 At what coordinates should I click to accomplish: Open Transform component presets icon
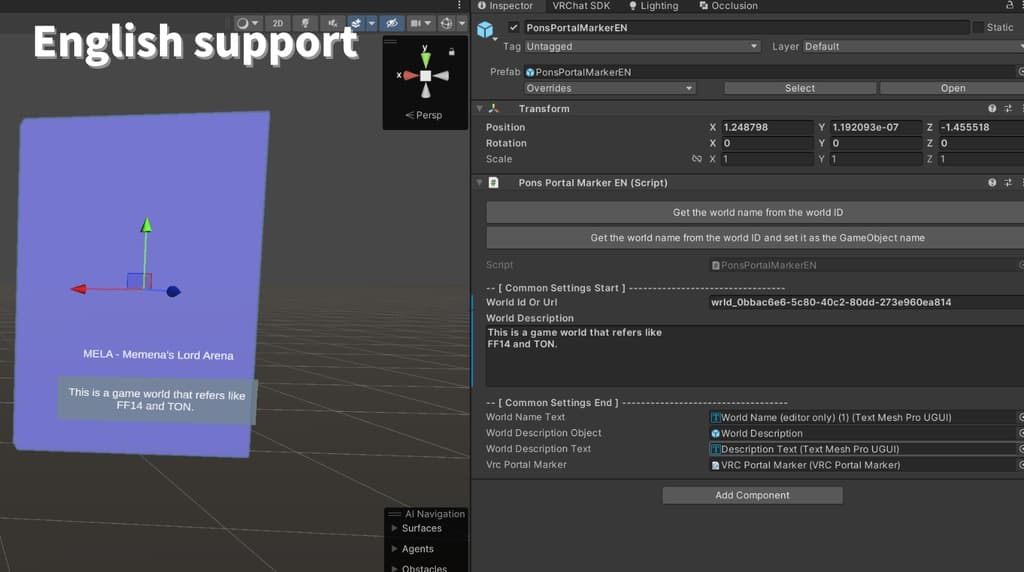(1008, 108)
